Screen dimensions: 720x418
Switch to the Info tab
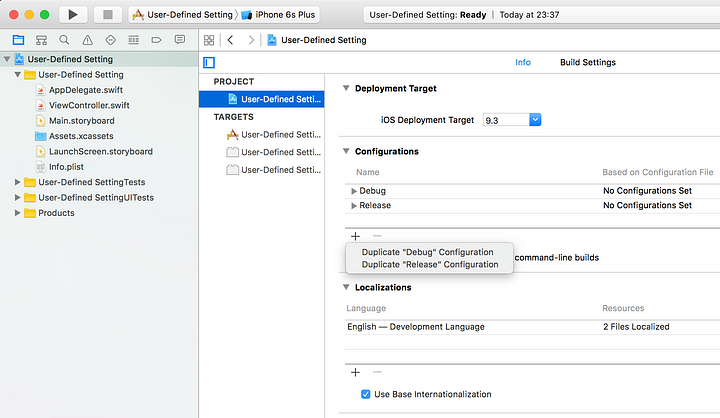(523, 62)
